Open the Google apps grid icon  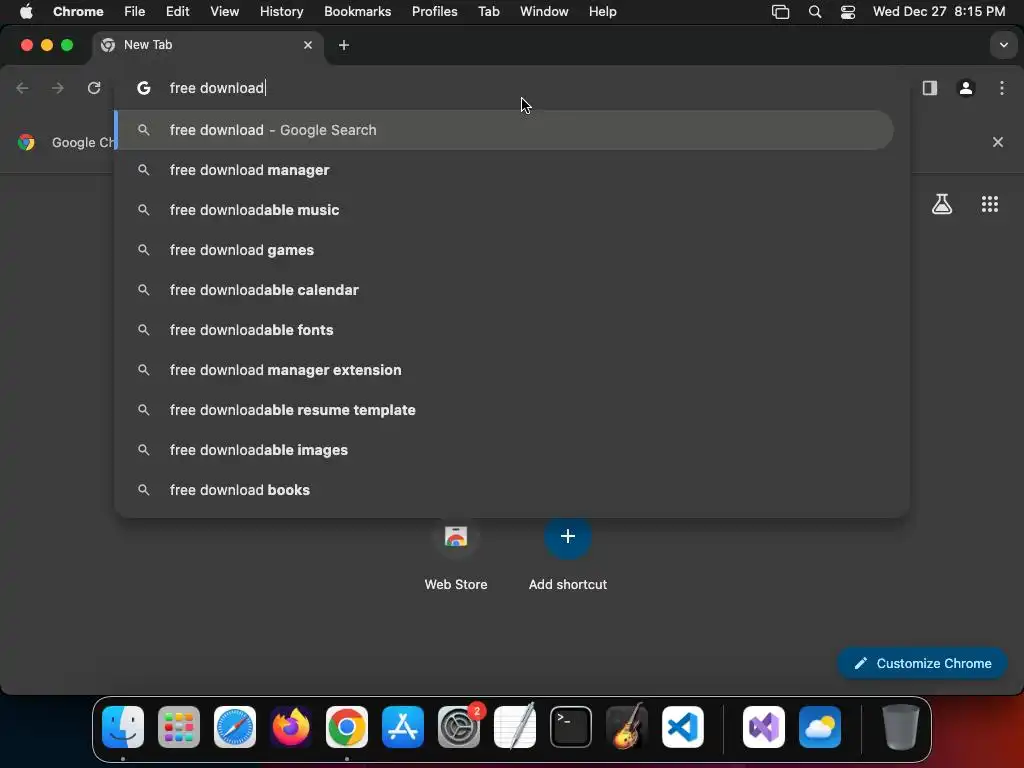pos(989,204)
